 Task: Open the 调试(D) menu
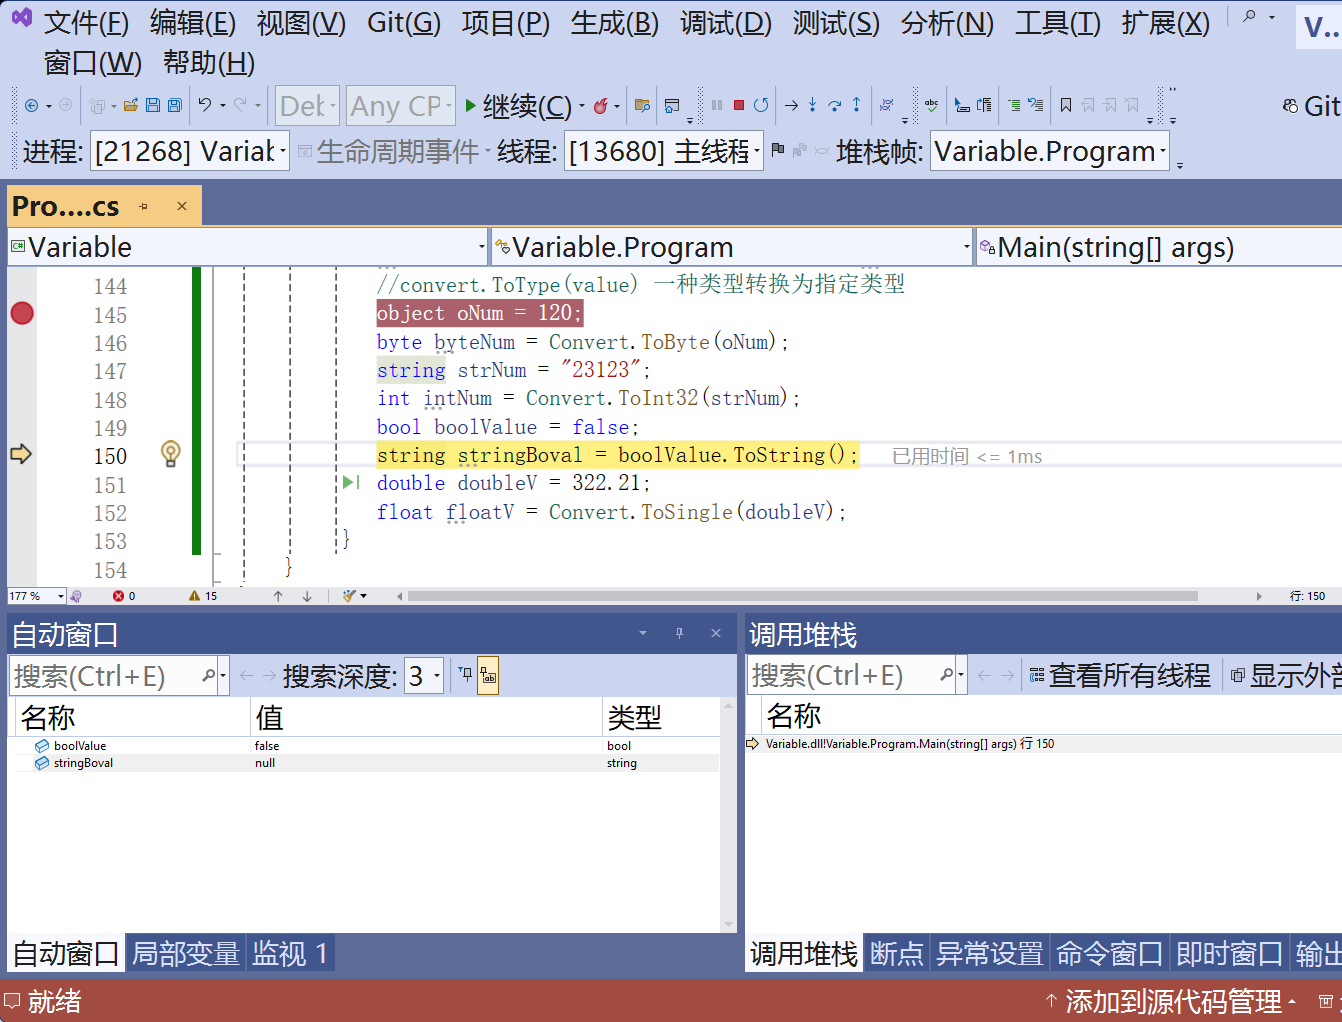[724, 23]
